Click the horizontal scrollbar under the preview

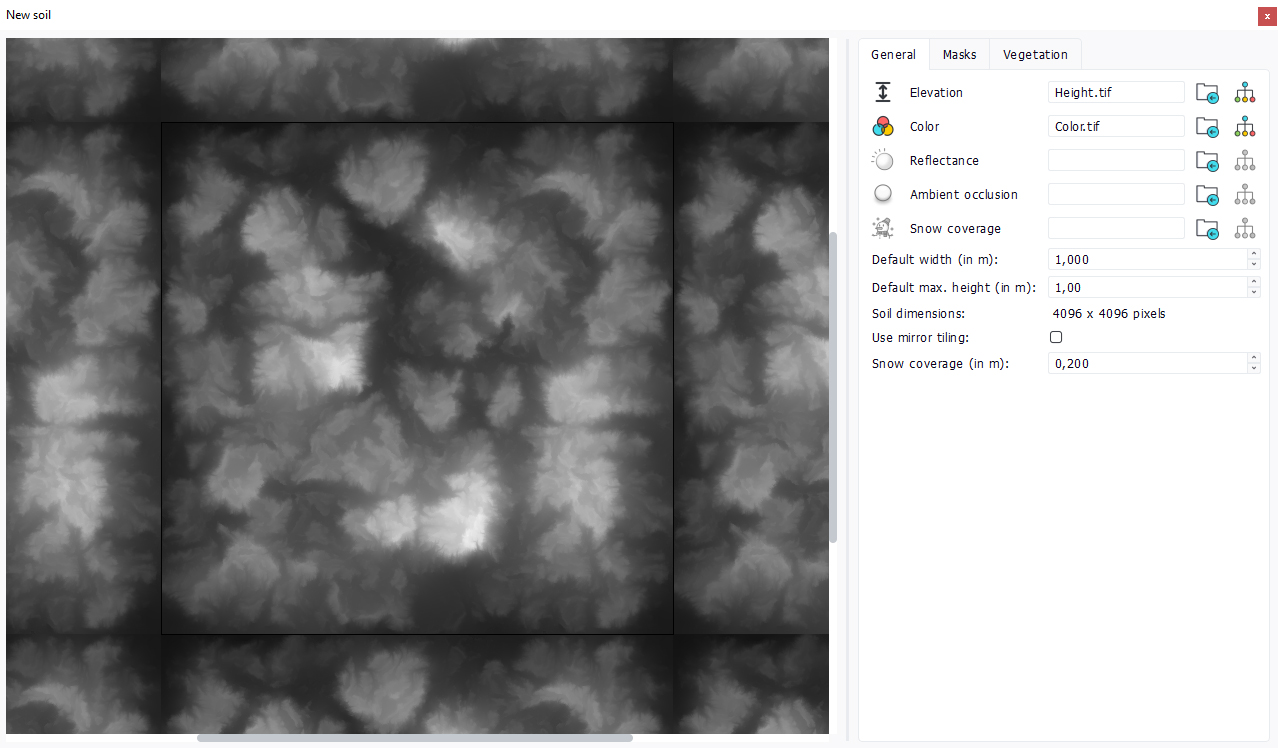coord(414,738)
